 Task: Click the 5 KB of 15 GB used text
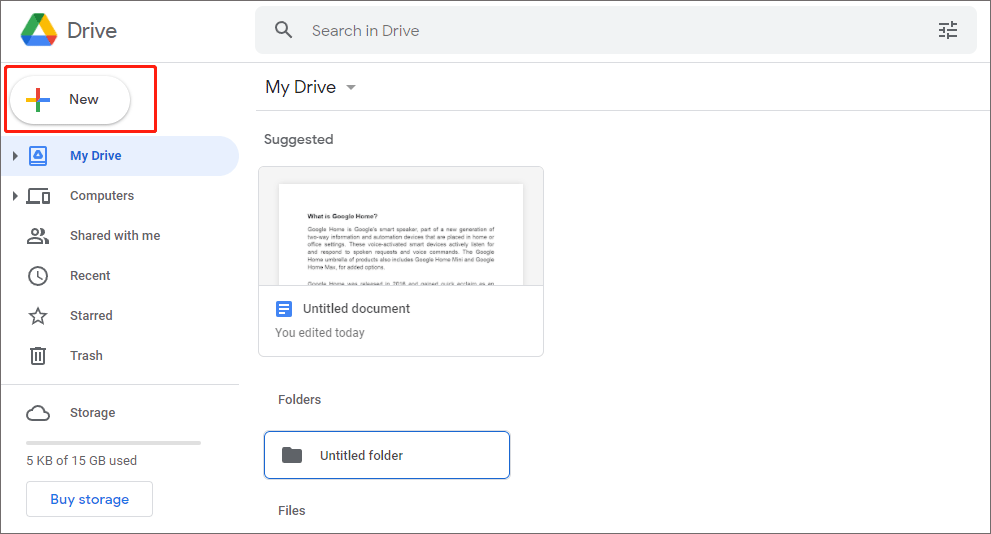(82, 461)
